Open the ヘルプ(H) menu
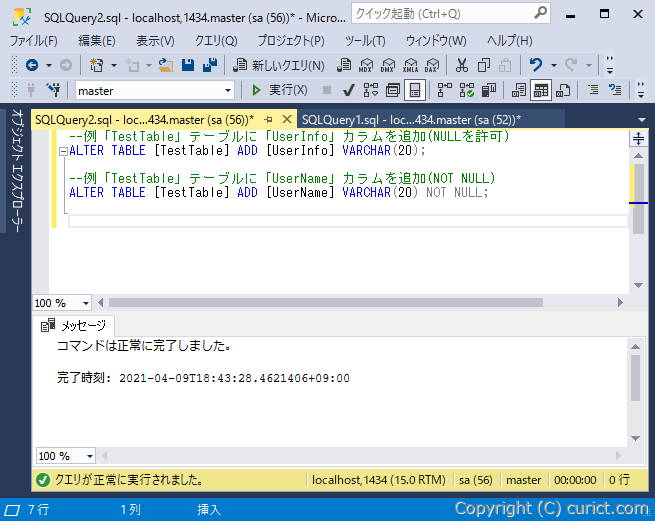Screen dimensions: 655x521 [510, 41]
